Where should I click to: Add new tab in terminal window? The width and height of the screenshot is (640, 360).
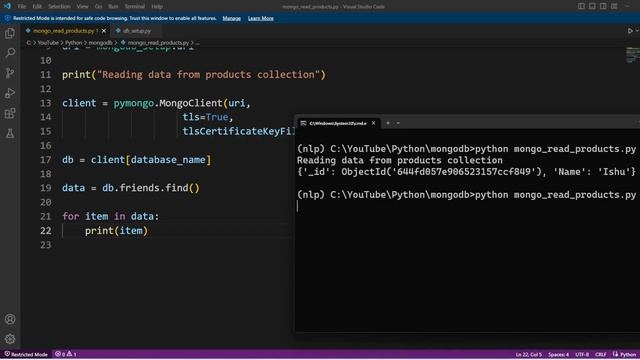click(388, 123)
